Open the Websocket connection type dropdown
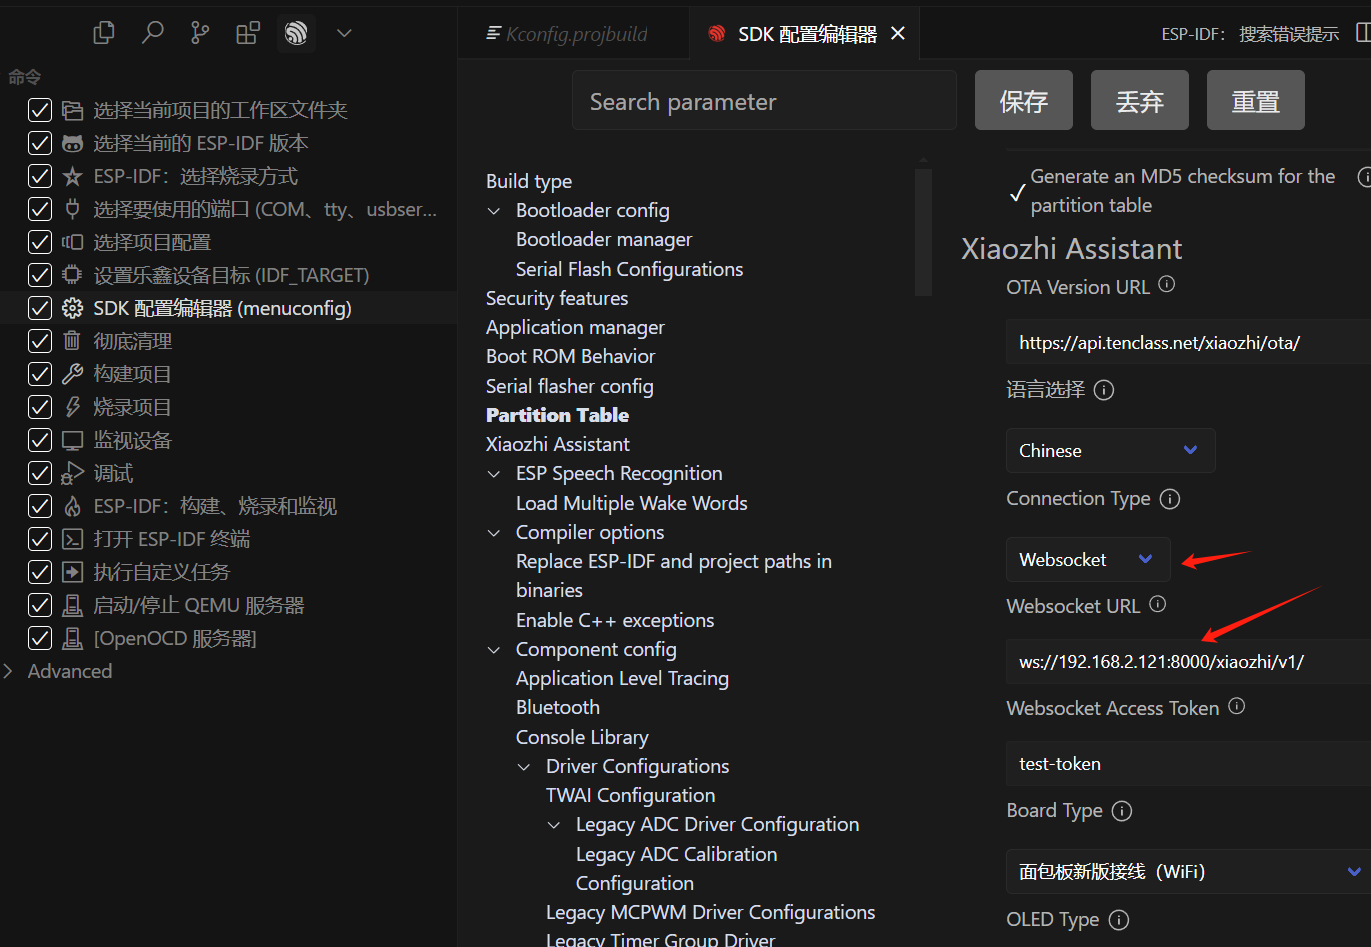The width and height of the screenshot is (1371, 947). (x=1087, y=560)
